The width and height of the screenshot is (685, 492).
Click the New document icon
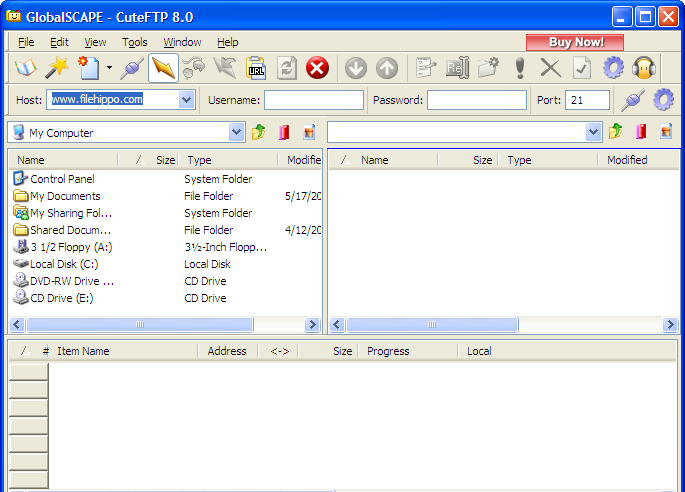tap(89, 68)
